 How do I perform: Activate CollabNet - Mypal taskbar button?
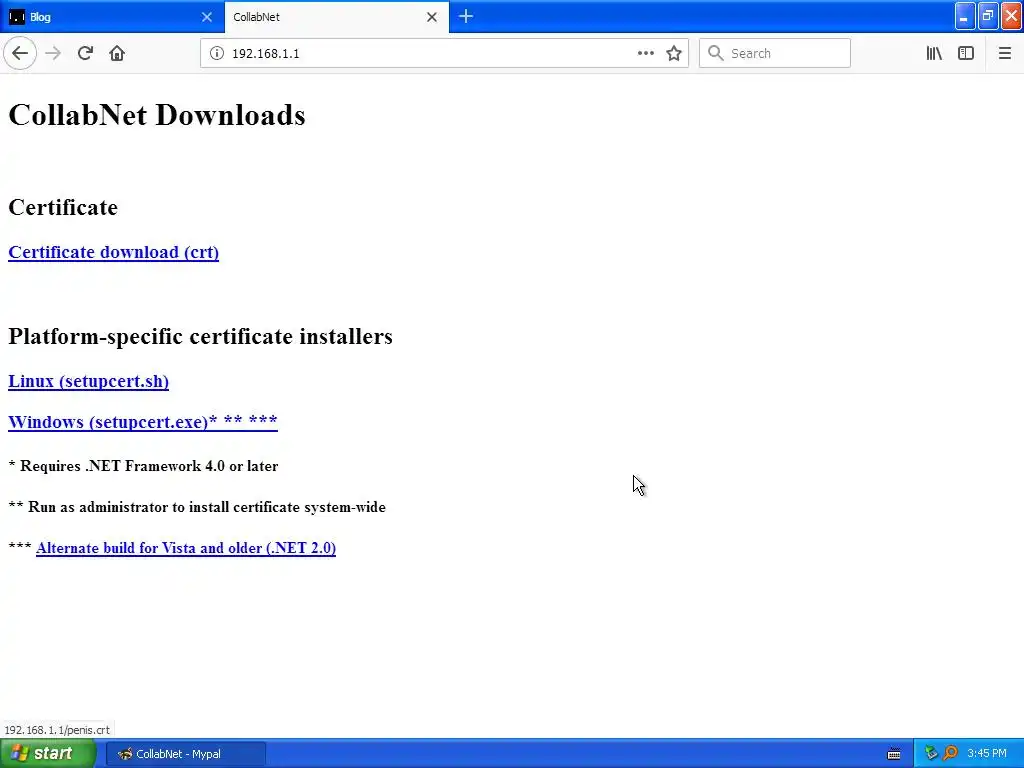click(186, 754)
